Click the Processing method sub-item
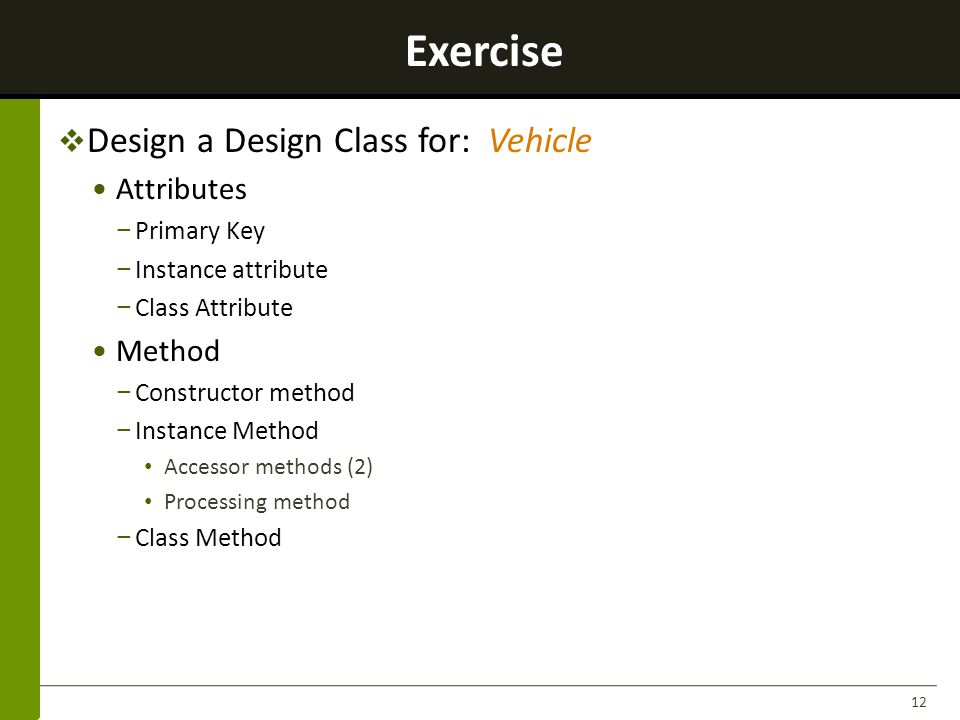960x720 pixels. pos(257,502)
